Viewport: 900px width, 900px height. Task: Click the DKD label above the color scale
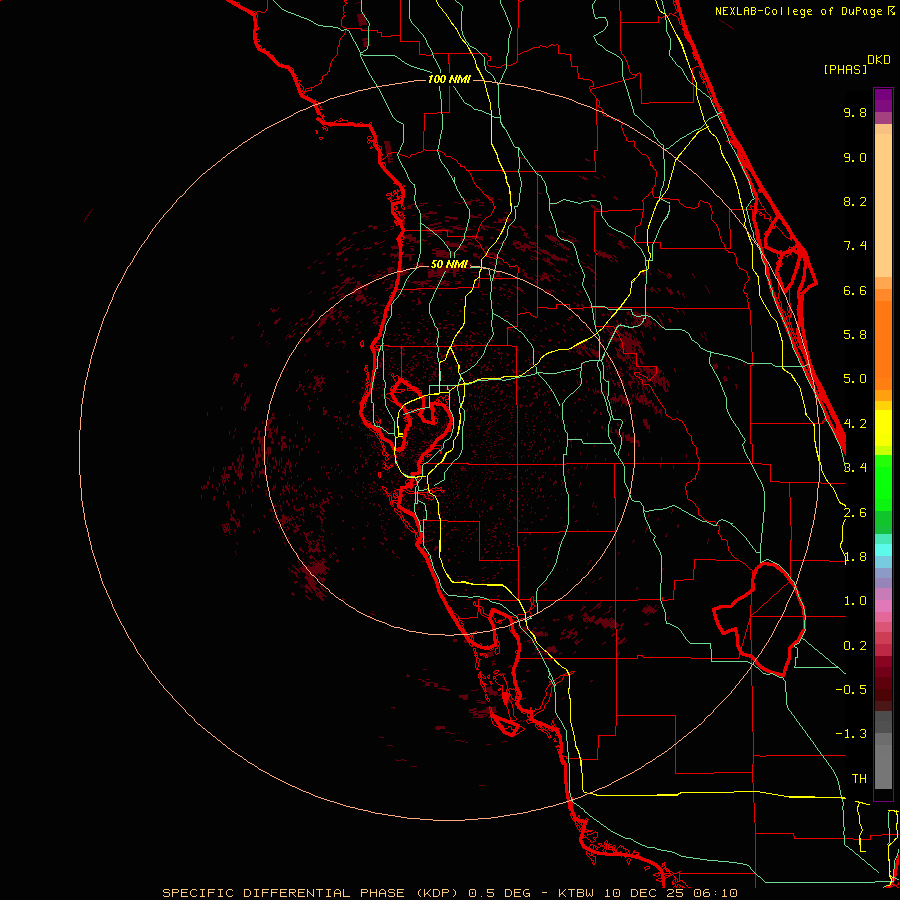pos(879,60)
